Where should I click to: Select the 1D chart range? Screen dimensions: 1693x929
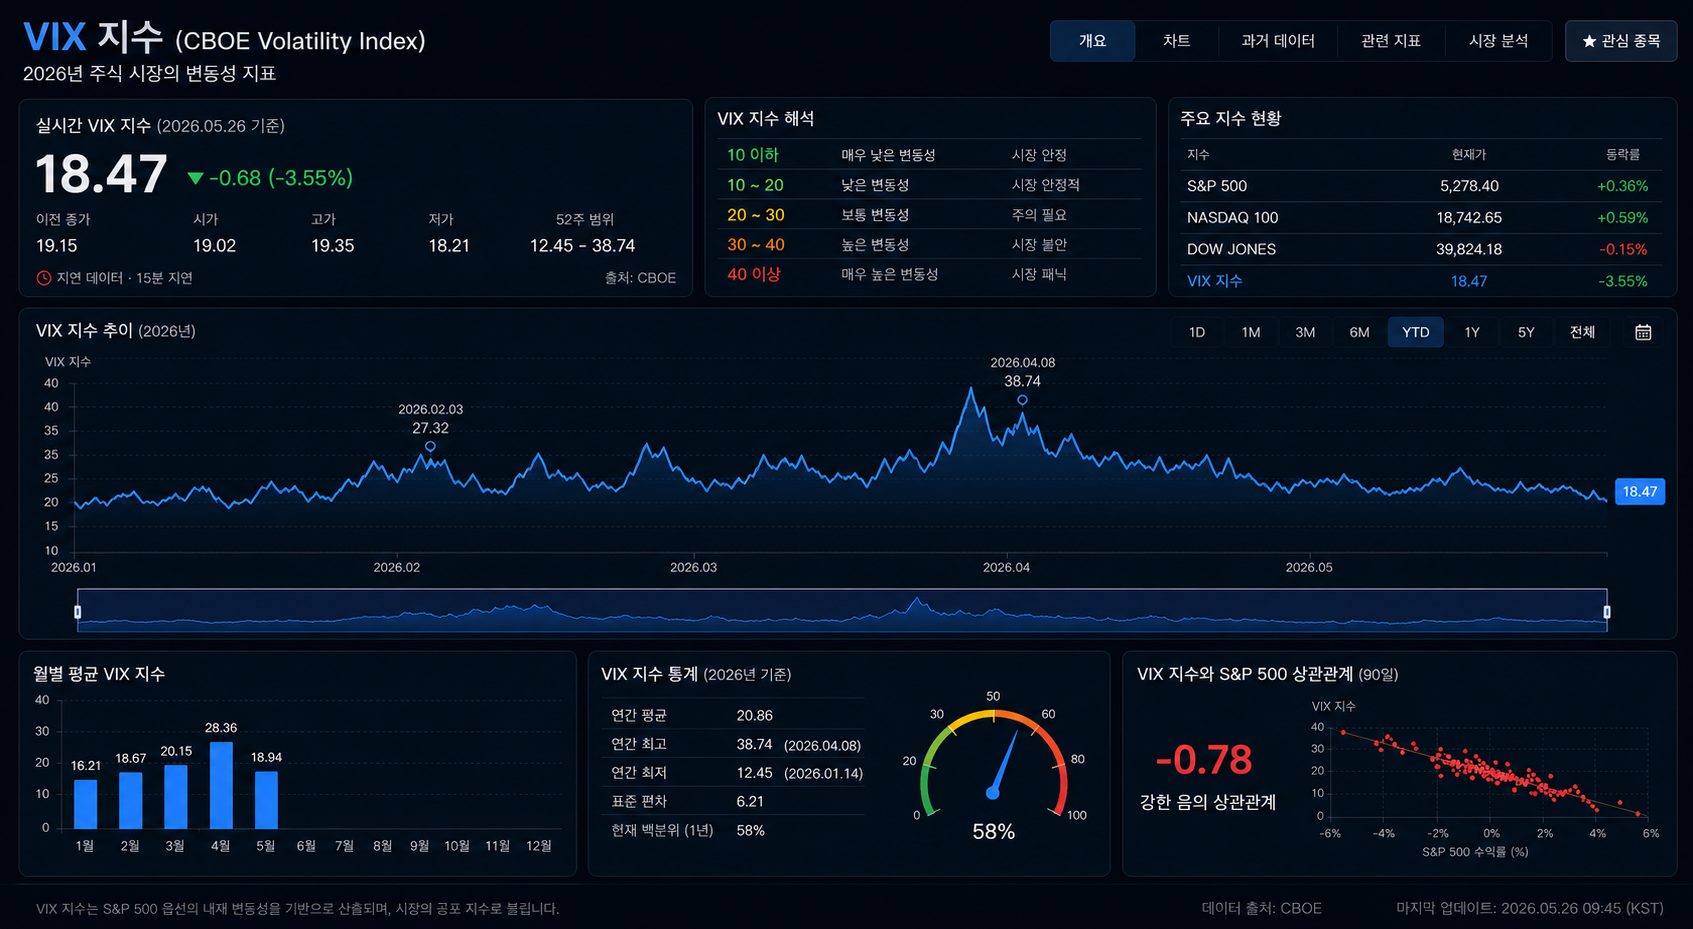(x=1197, y=332)
